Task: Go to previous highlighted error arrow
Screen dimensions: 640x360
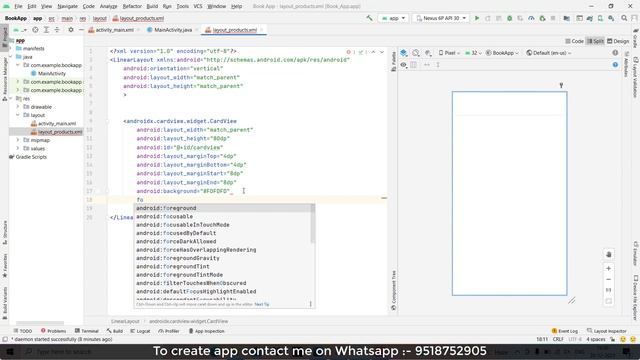Action: [x=373, y=52]
